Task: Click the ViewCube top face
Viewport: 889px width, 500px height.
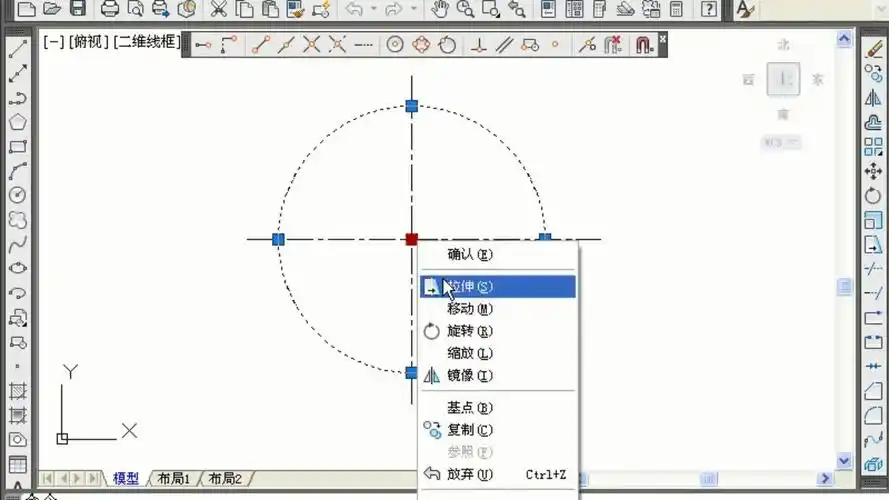Action: coord(783,79)
